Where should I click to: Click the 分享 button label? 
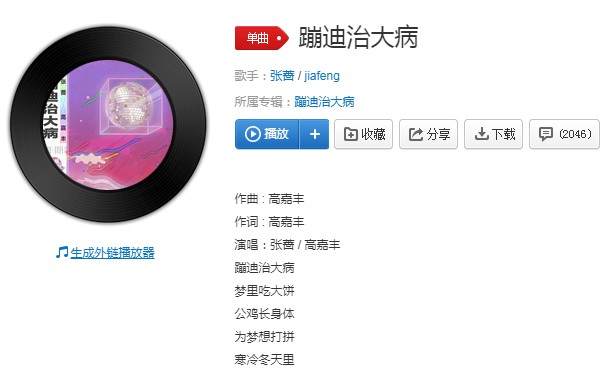click(x=438, y=134)
